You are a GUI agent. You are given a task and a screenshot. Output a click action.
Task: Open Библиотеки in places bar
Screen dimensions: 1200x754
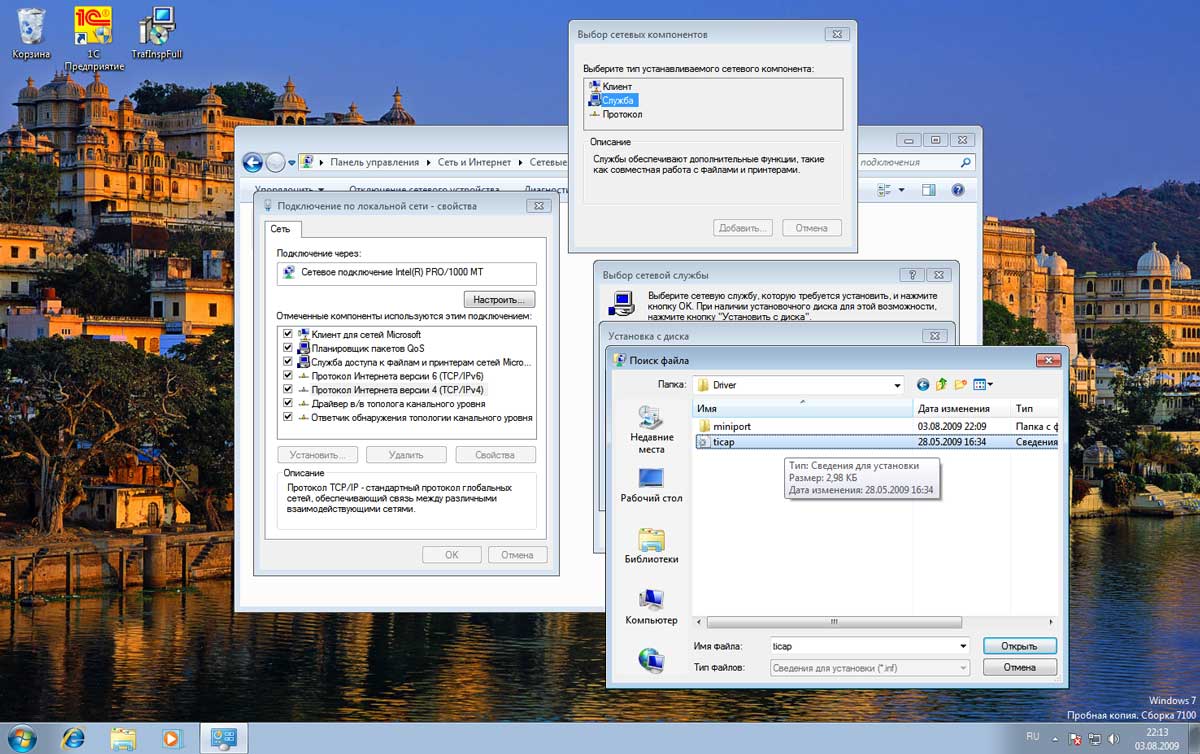[651, 547]
